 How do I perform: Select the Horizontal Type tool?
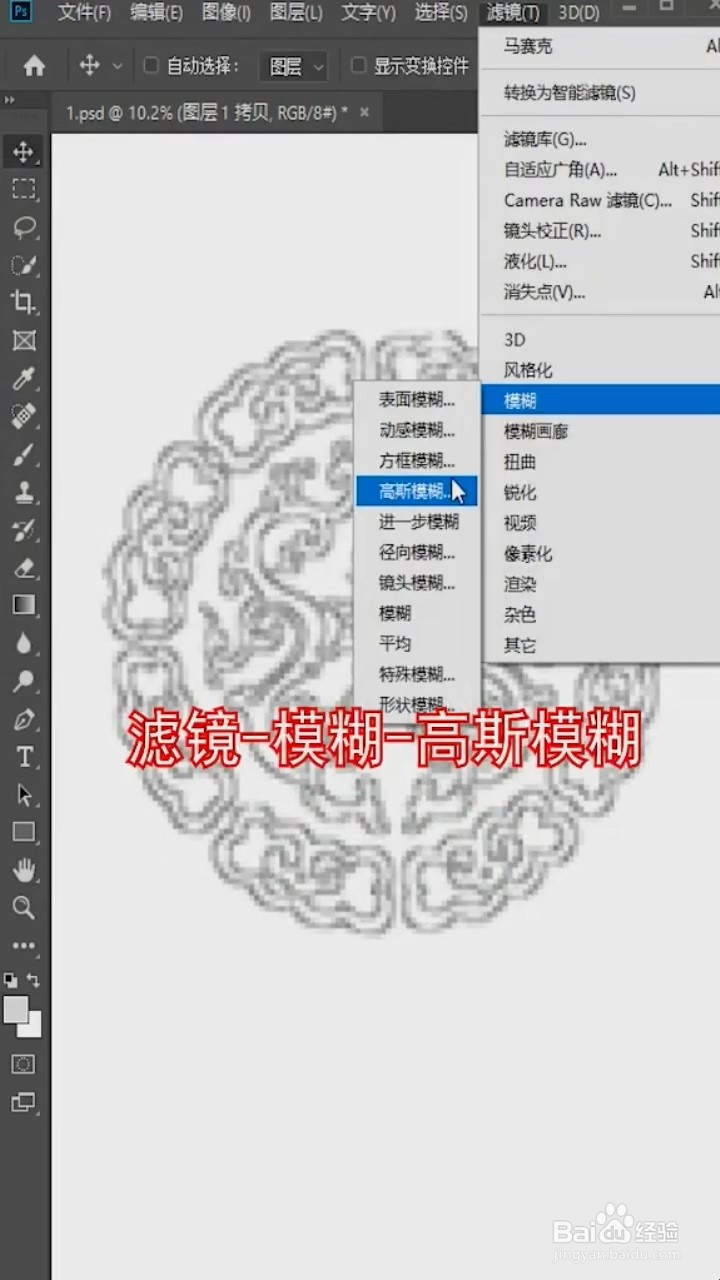(x=23, y=757)
